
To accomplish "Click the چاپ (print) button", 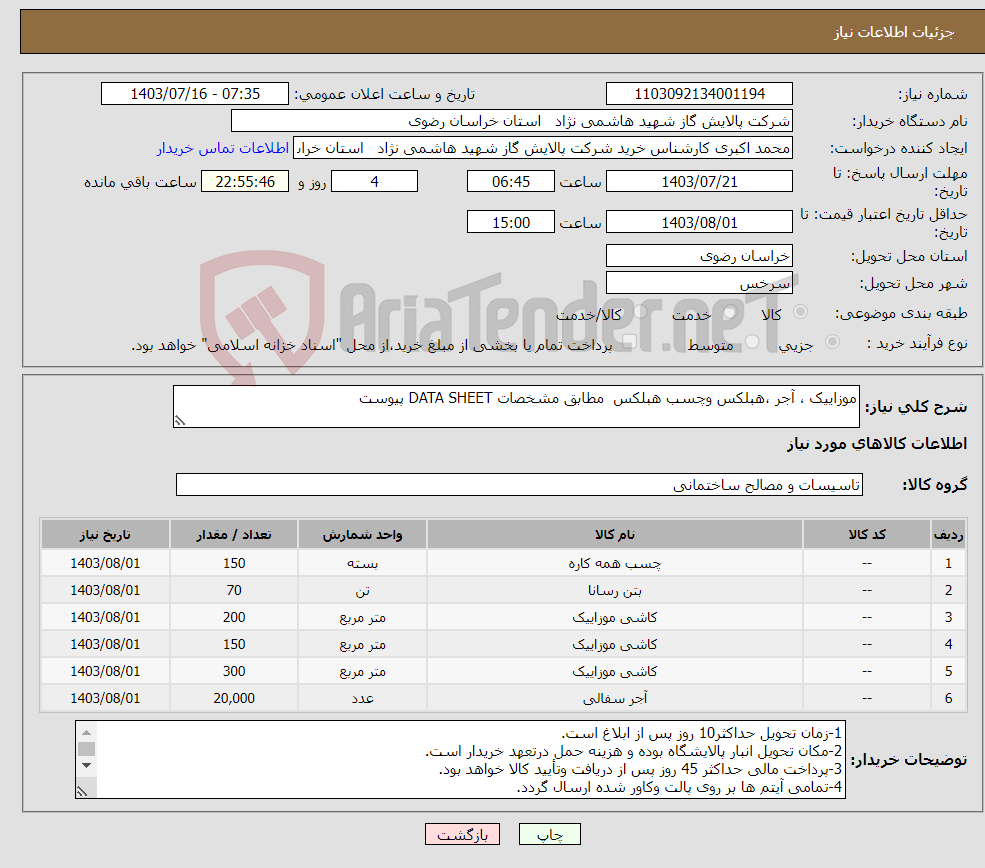I will coord(549,834).
